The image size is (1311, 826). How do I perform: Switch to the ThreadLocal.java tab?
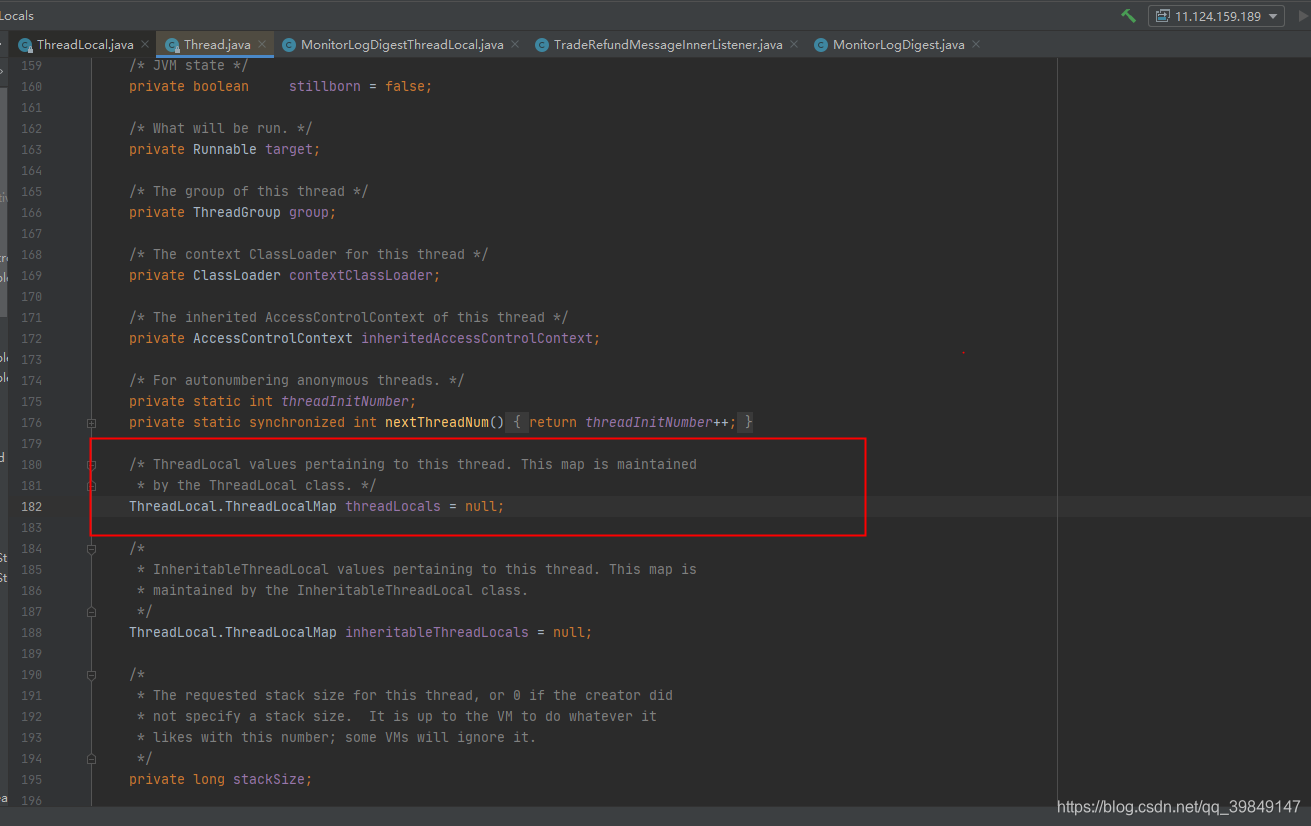(85, 45)
